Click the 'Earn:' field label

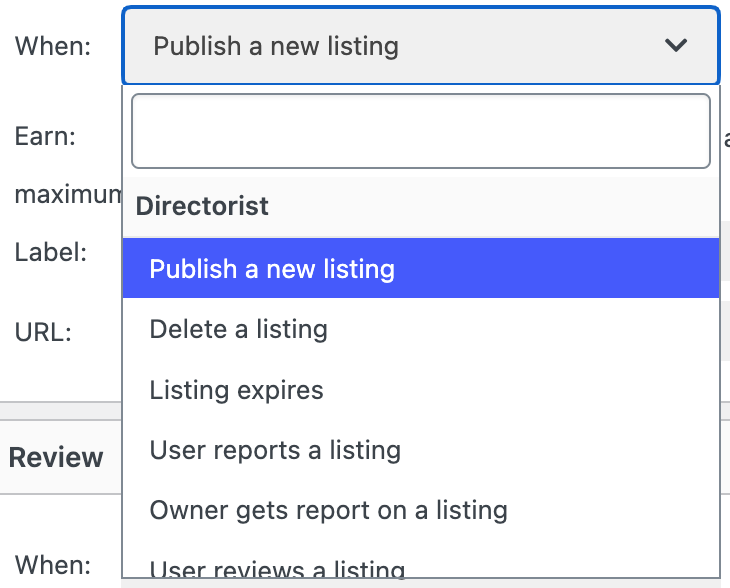coord(45,137)
